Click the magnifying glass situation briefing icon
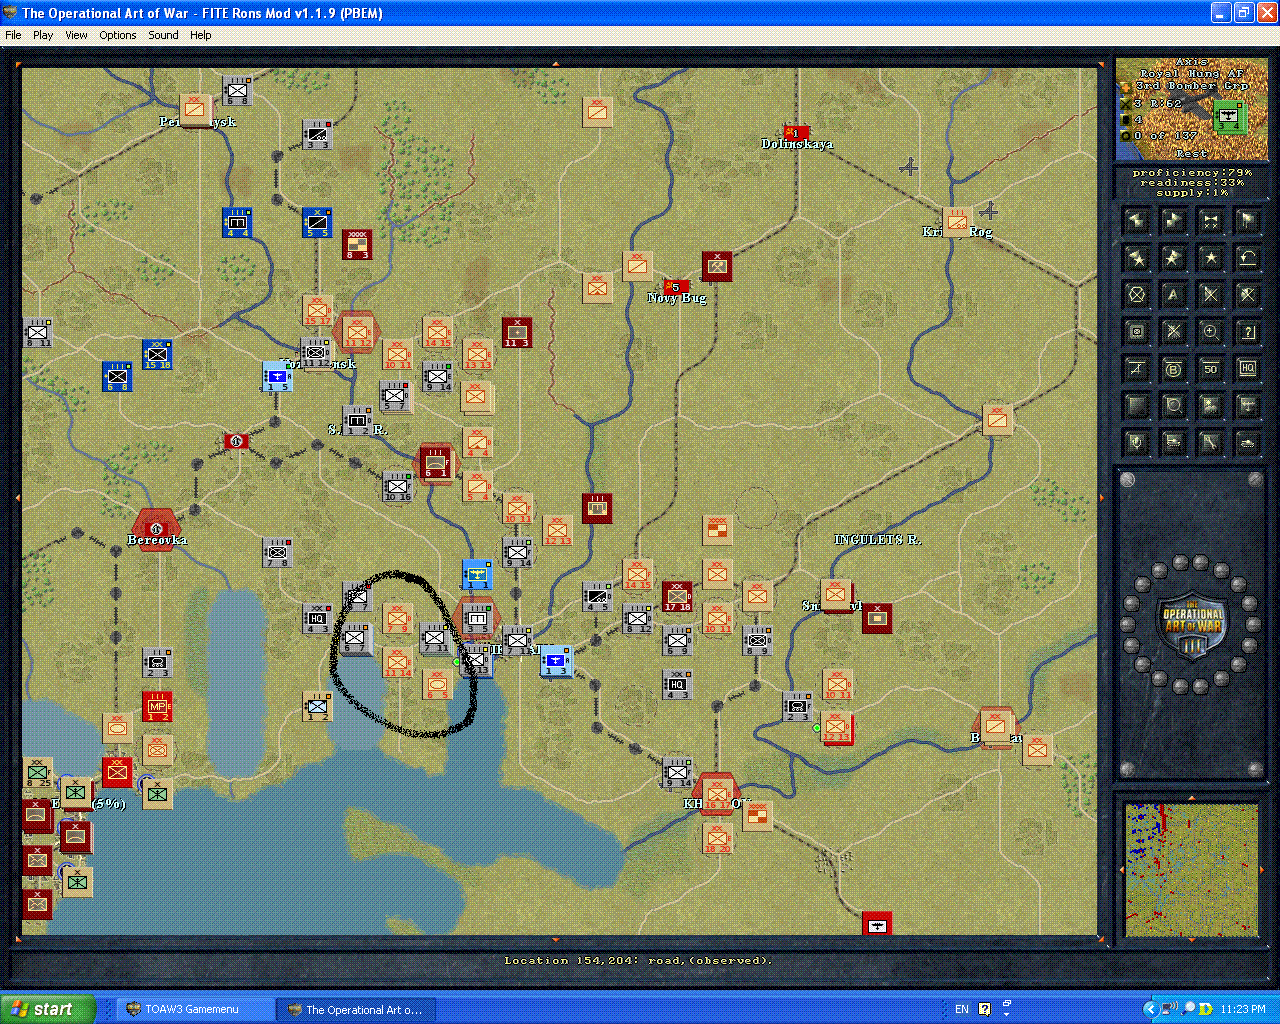1280x1024 pixels. pyautogui.click(x=1174, y=406)
